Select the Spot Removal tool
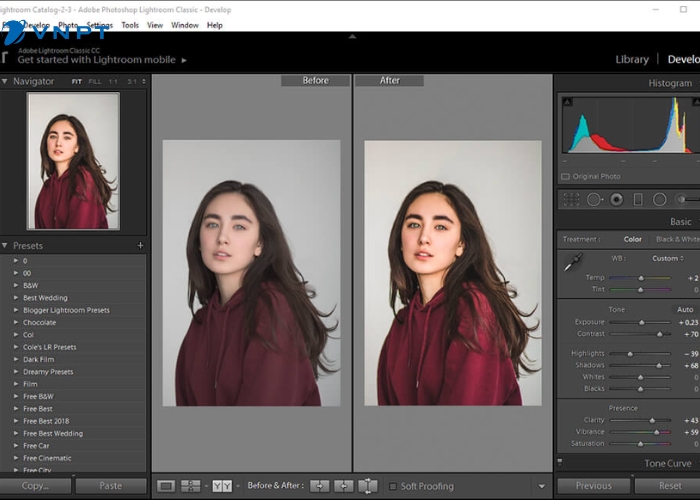Screen dimensions: 700x500 tap(595, 199)
